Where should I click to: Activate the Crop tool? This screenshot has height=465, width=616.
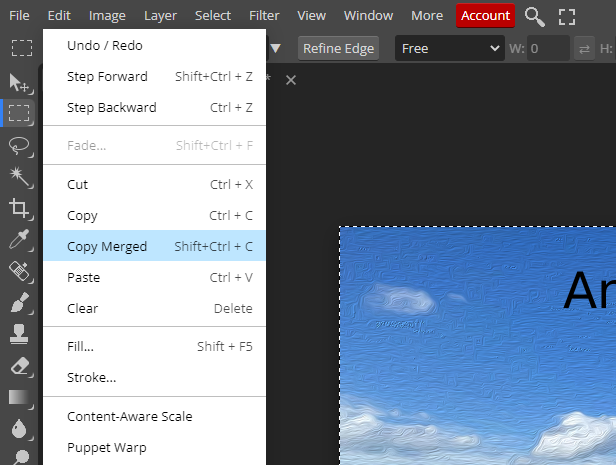pos(19,208)
